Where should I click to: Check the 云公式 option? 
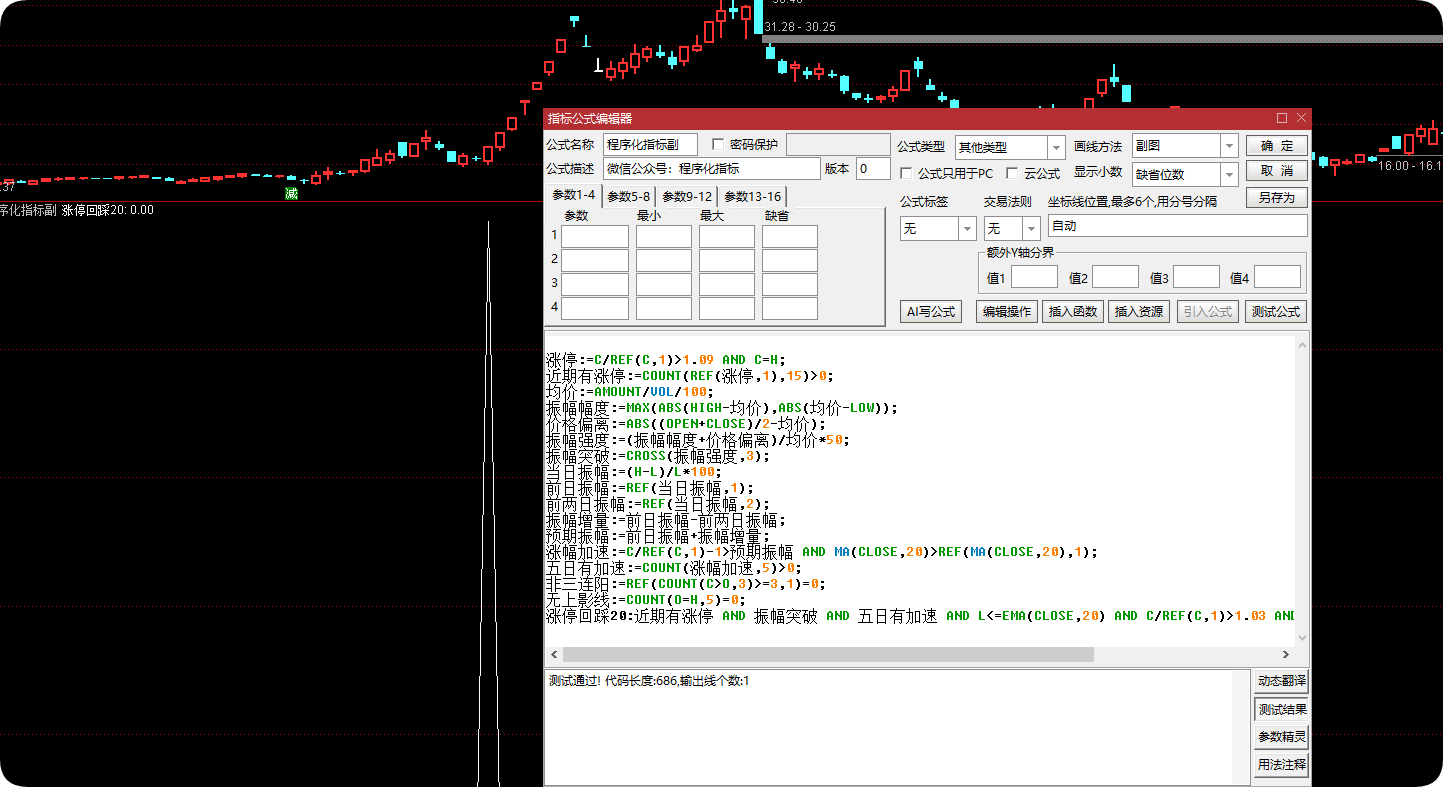point(1012,173)
